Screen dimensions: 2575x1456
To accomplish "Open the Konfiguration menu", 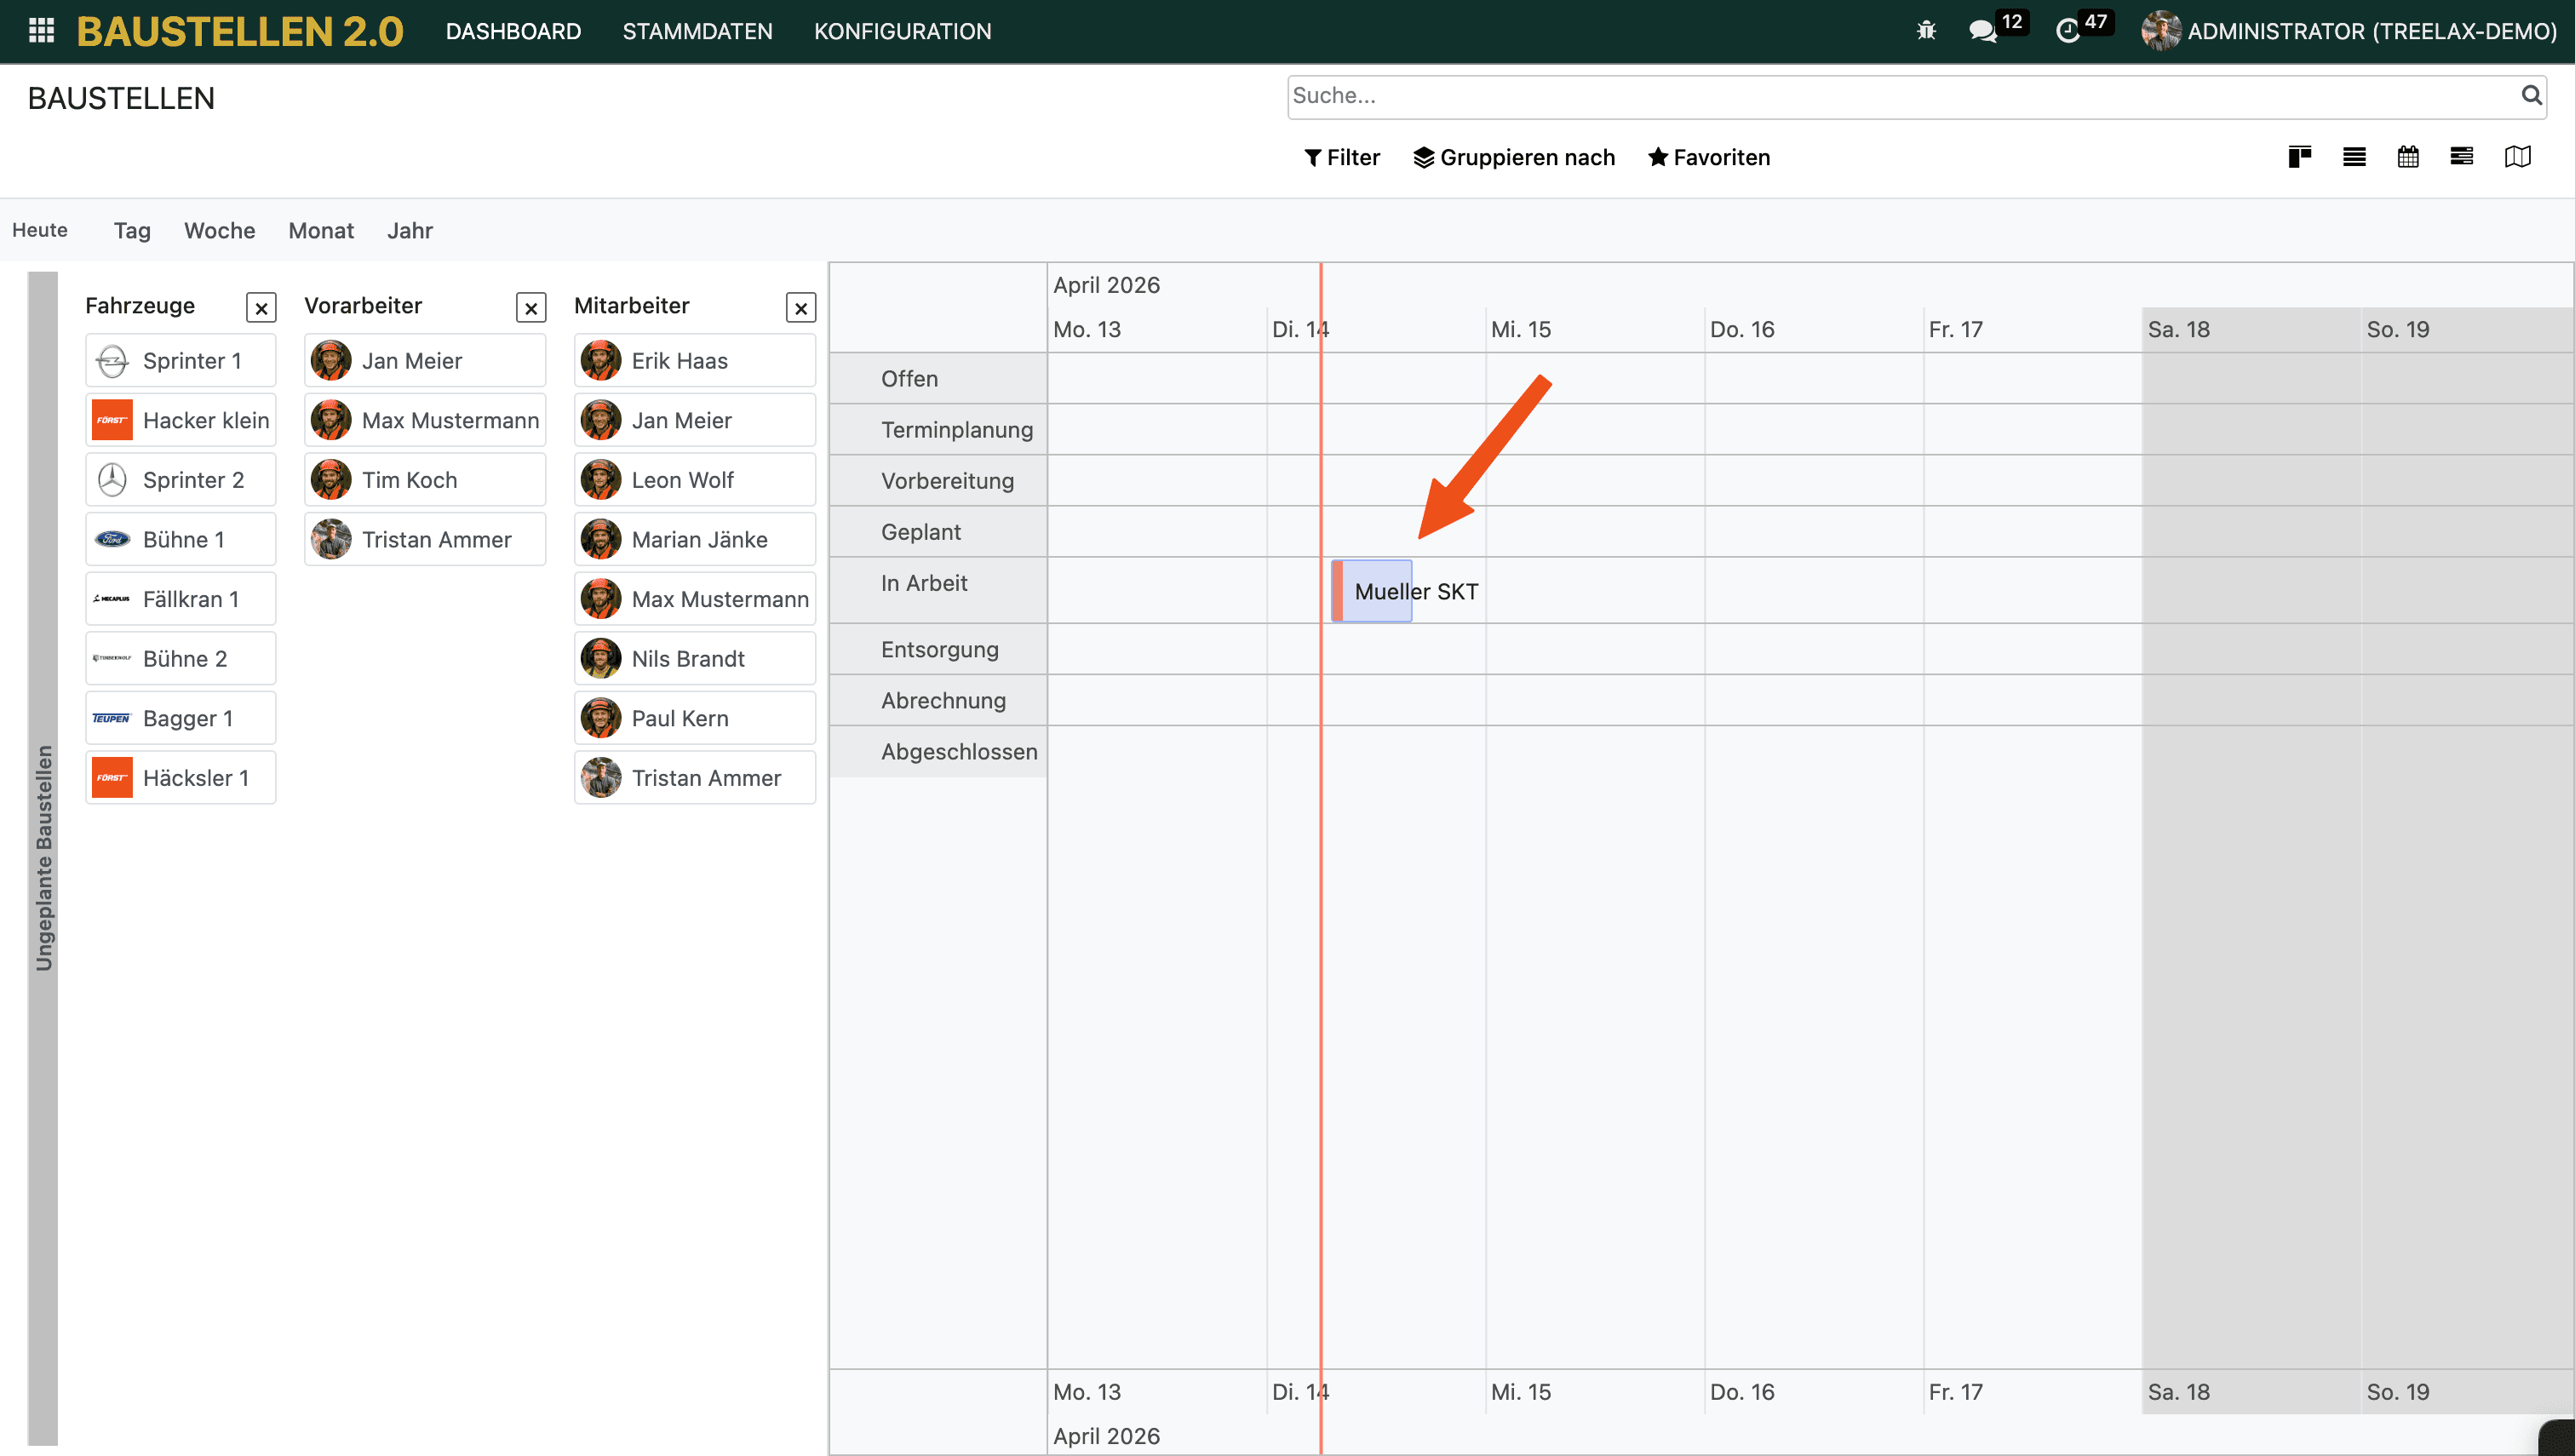I will click(x=902, y=31).
